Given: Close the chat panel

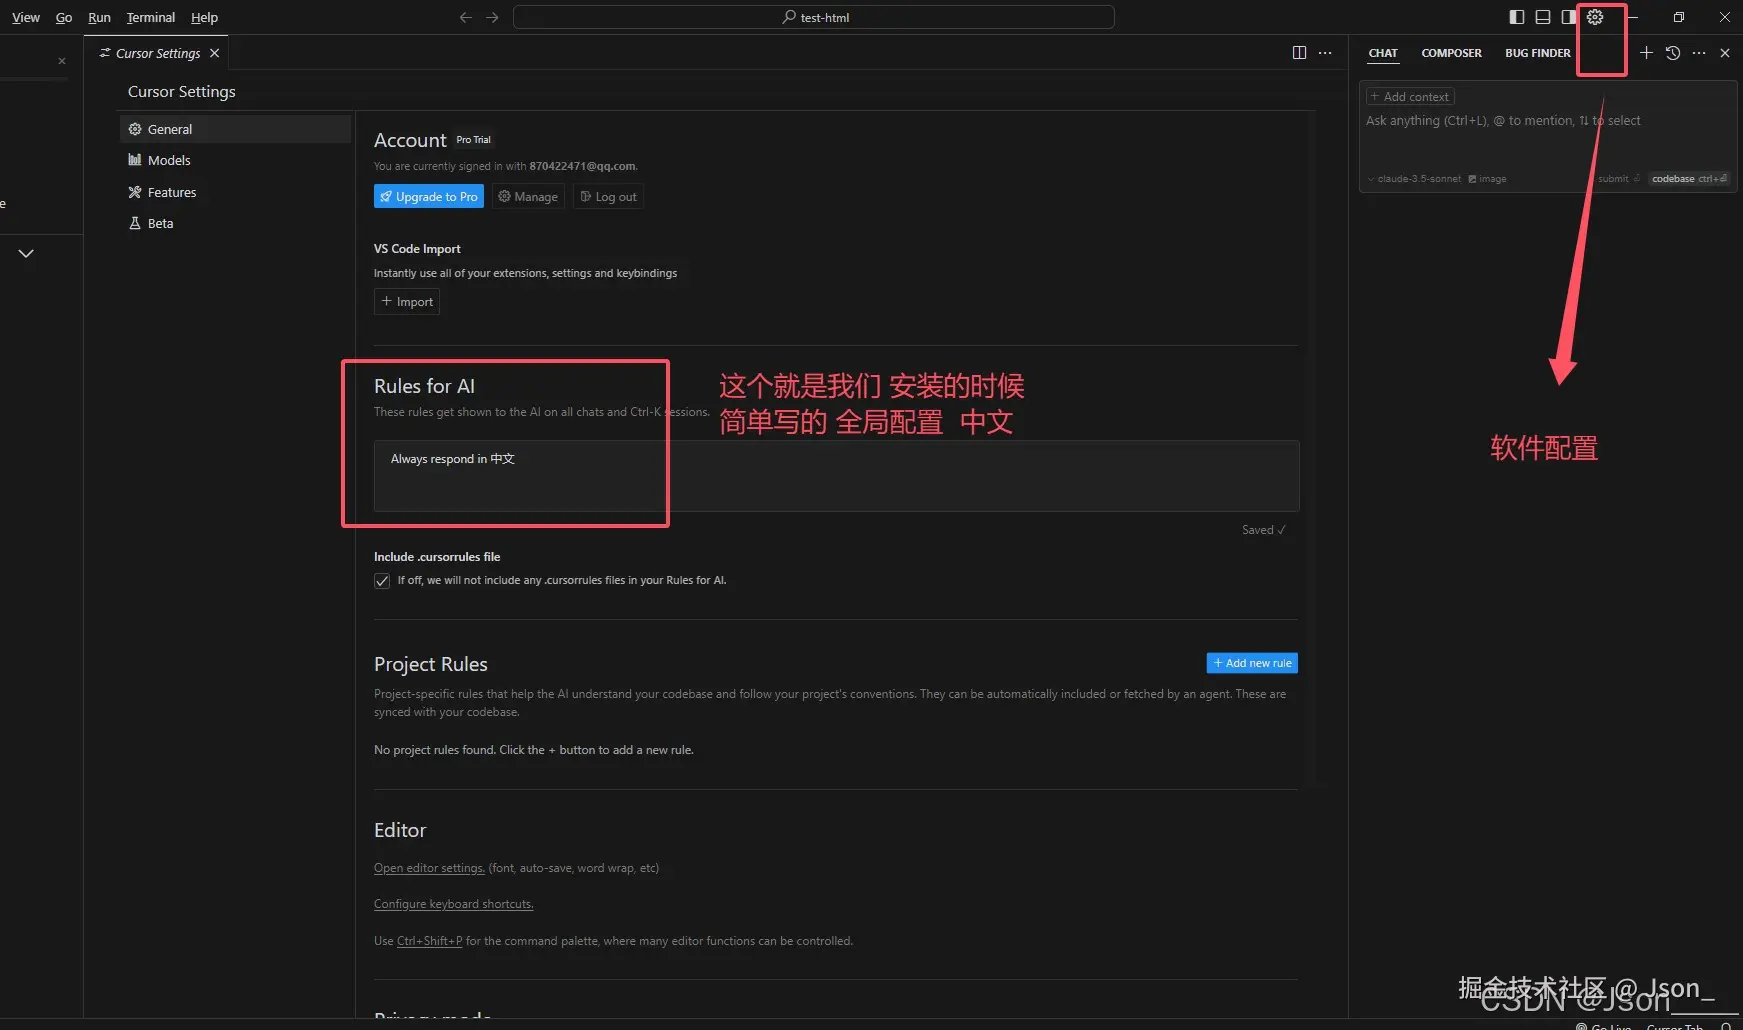Looking at the screenshot, I should tap(1725, 53).
